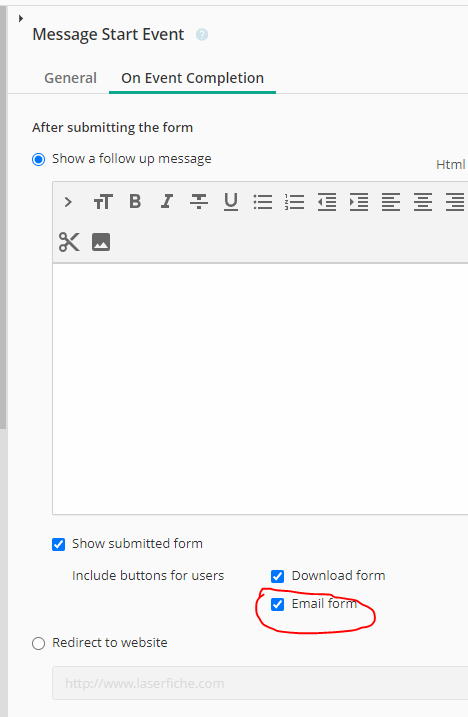The image size is (468, 717).
Task: Open help icon next to Message Start Event
Action: click(202, 35)
